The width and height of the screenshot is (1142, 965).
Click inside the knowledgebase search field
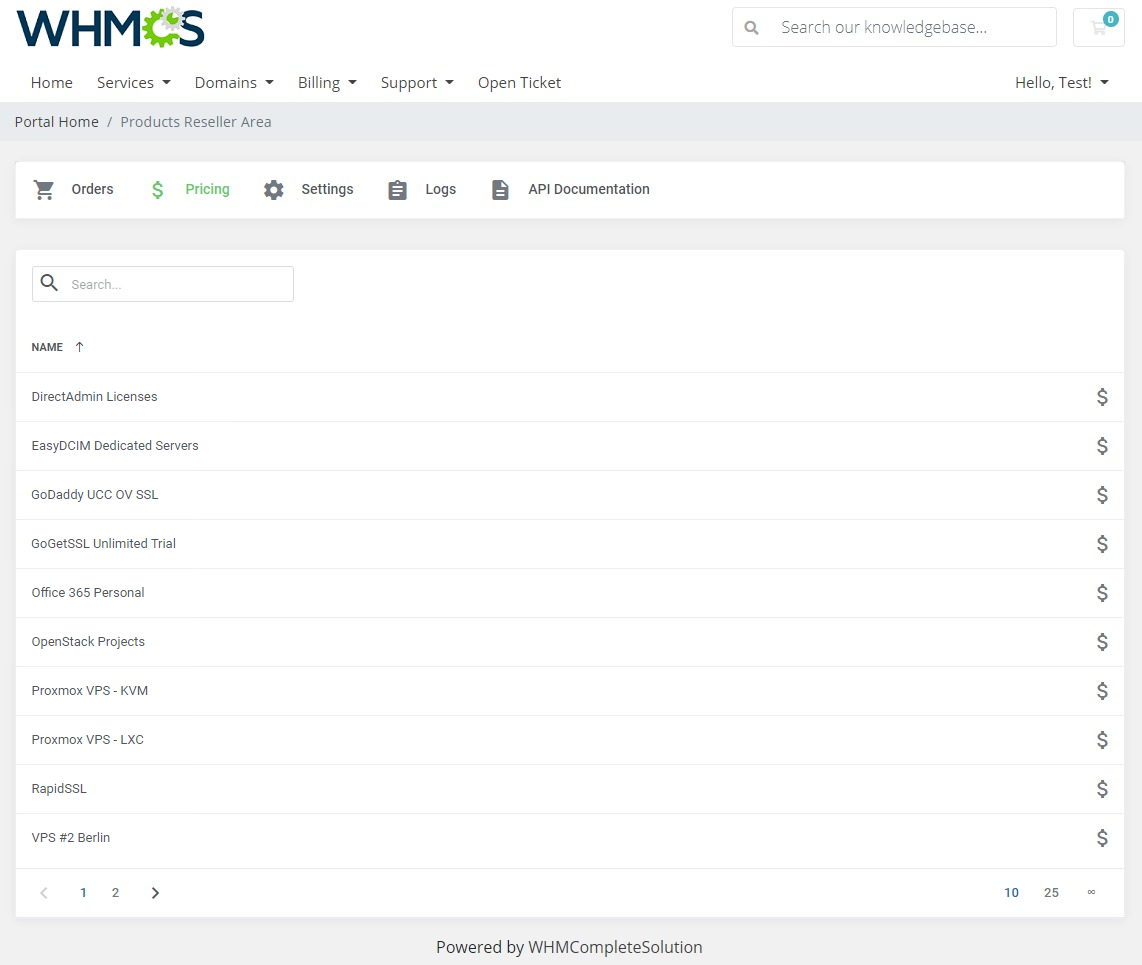(900, 27)
